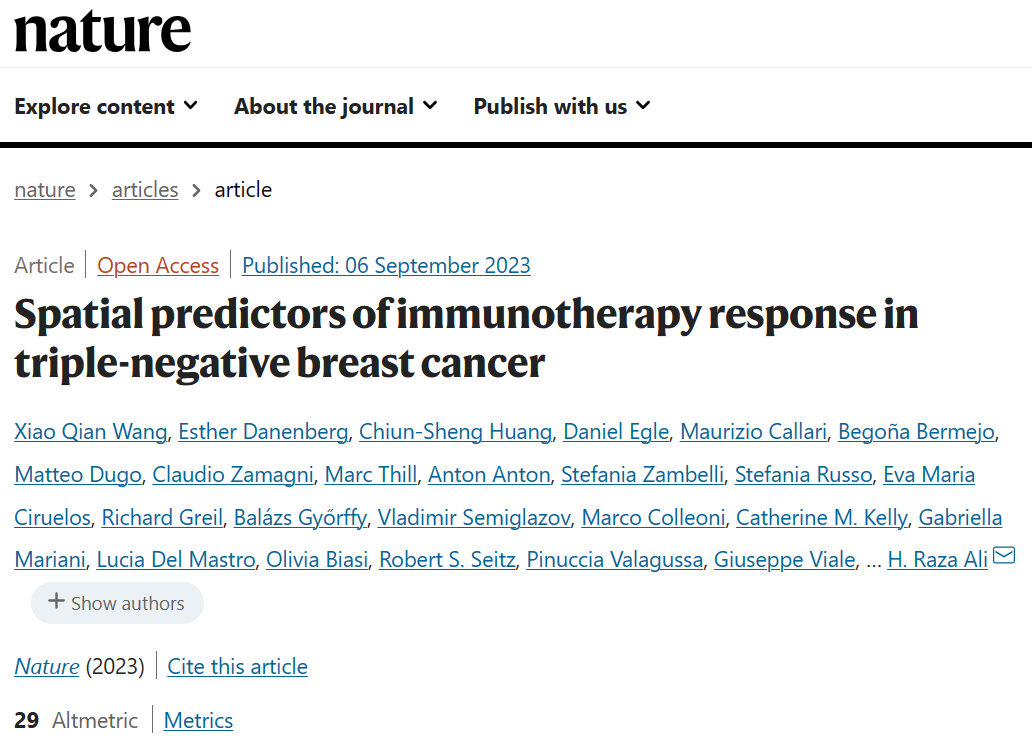Click author Maurizio Callari
The height and width of the screenshot is (738, 1032).
point(753,432)
